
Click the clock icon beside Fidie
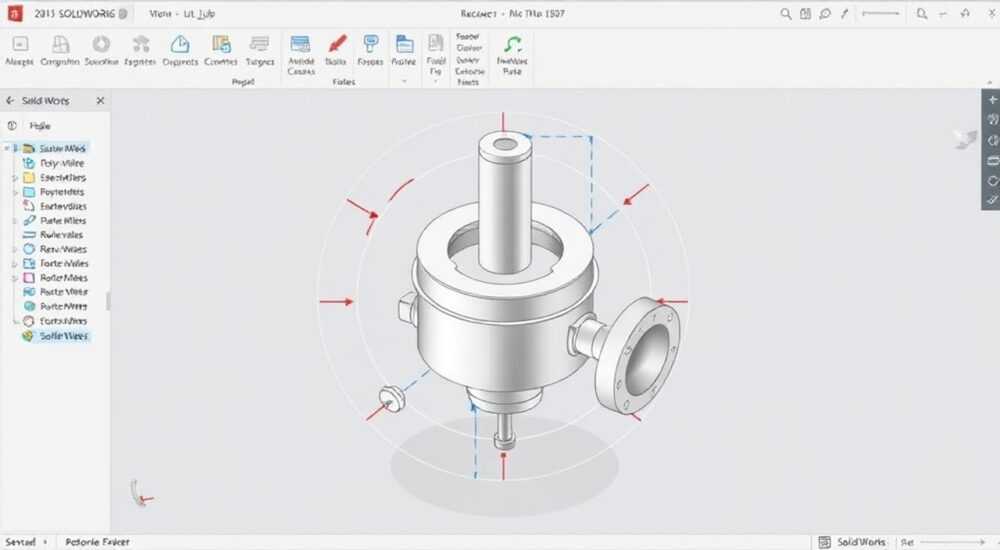(11, 126)
